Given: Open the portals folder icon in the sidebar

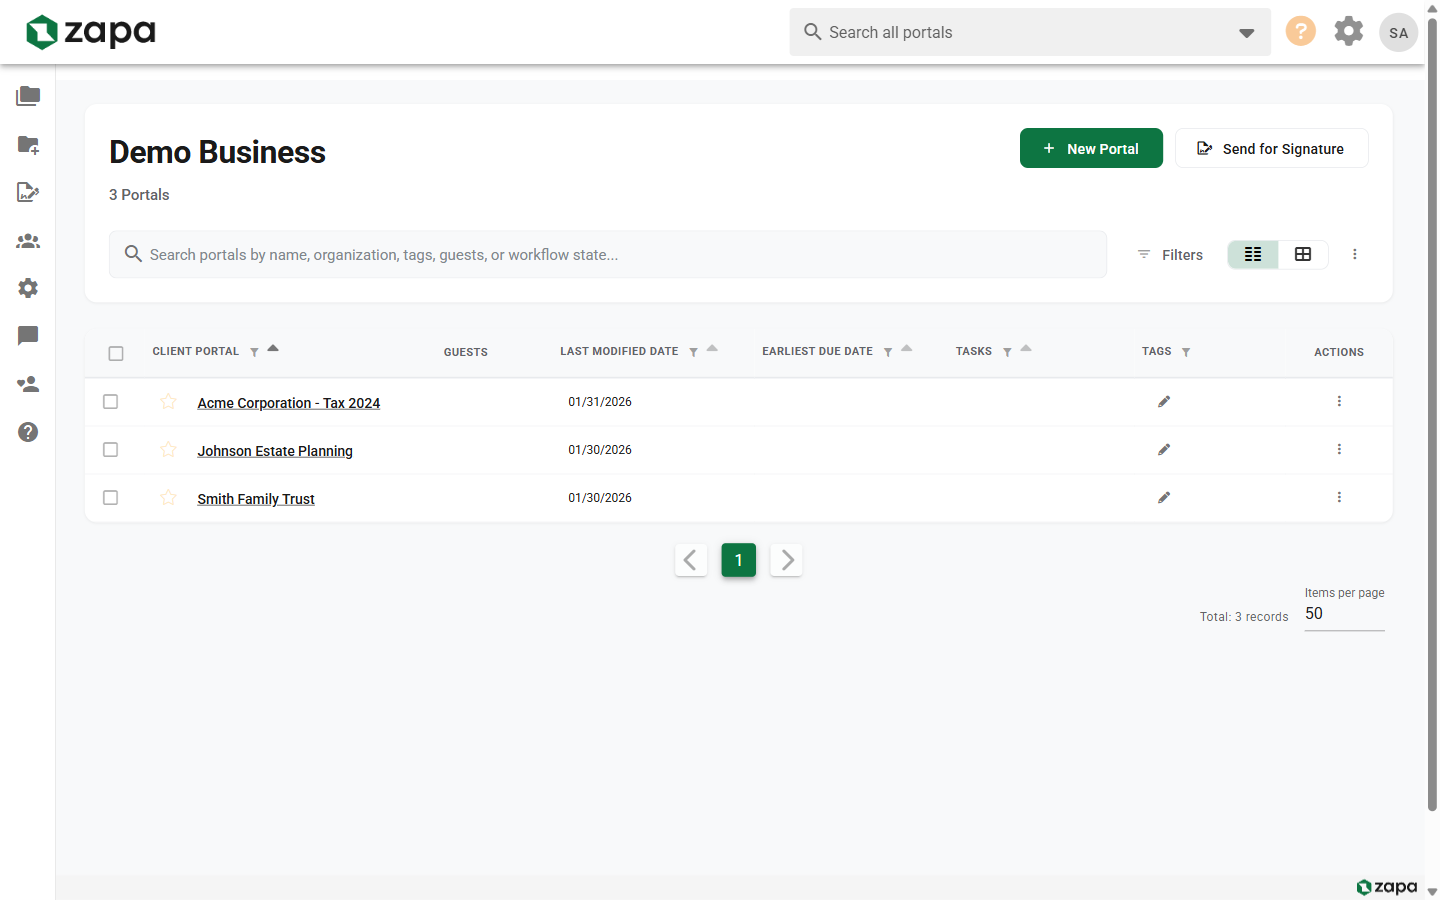Looking at the screenshot, I should click(28, 96).
